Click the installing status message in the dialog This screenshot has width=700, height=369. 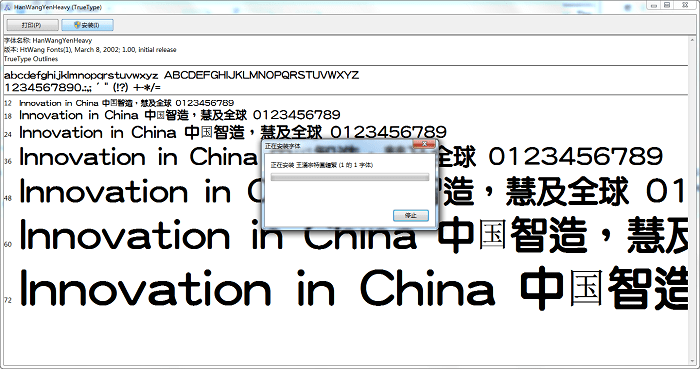tap(321, 165)
